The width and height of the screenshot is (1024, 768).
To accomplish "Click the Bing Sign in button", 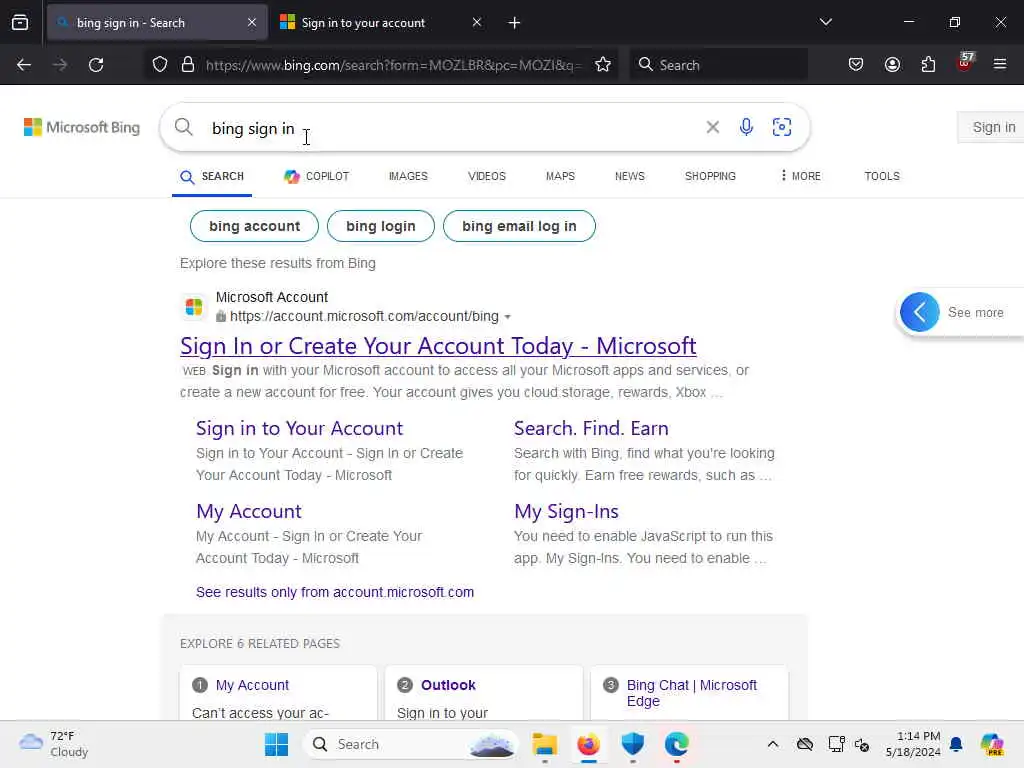I will (993, 127).
